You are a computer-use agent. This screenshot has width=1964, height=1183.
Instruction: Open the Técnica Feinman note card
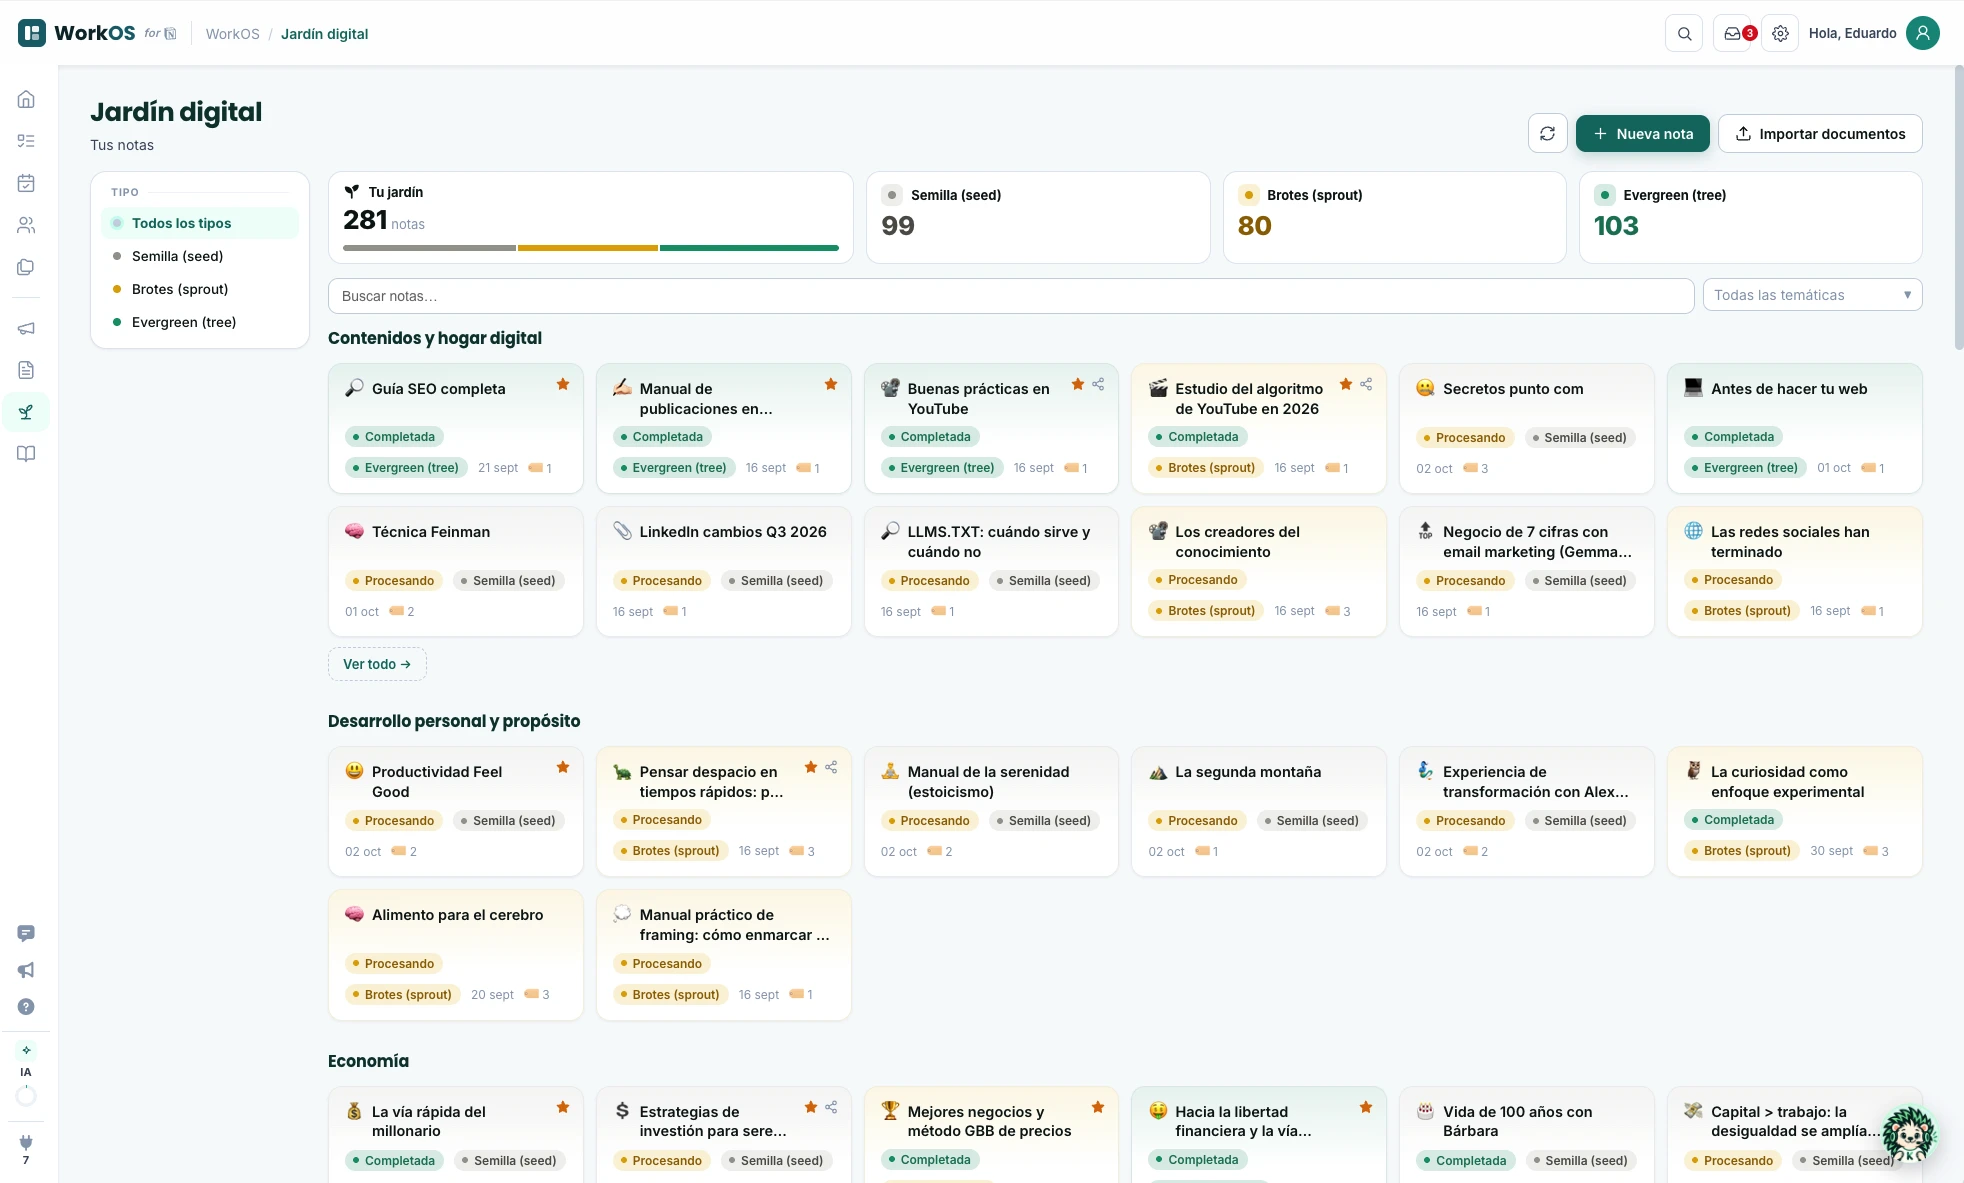(x=455, y=571)
